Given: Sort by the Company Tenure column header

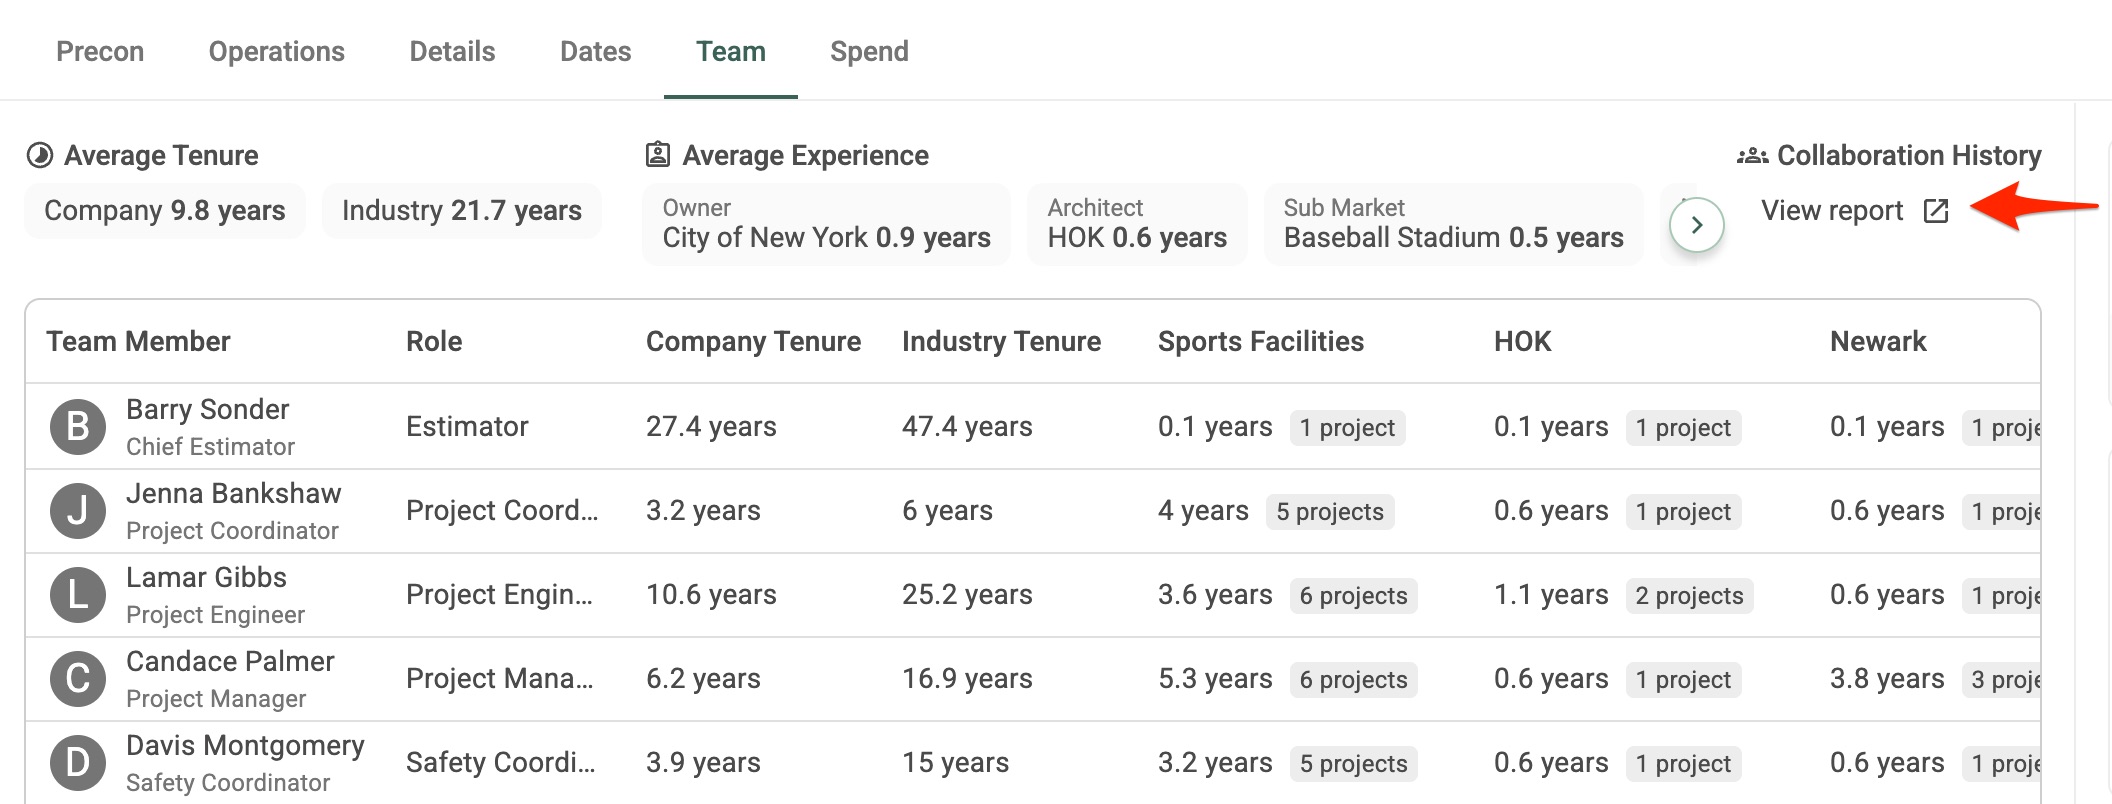Looking at the screenshot, I should 753,341.
